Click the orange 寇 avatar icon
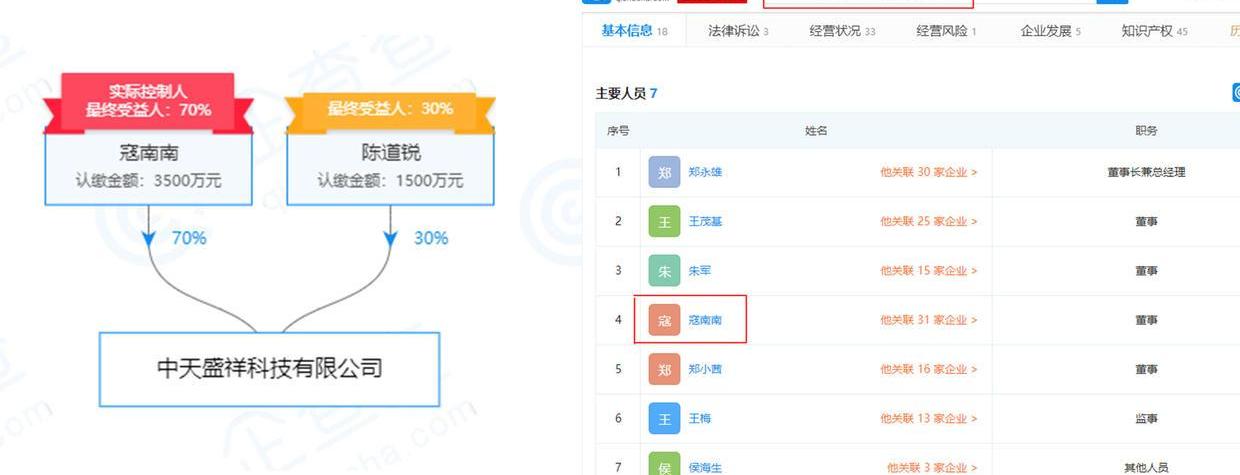This screenshot has width=1240, height=475. (x=664, y=320)
